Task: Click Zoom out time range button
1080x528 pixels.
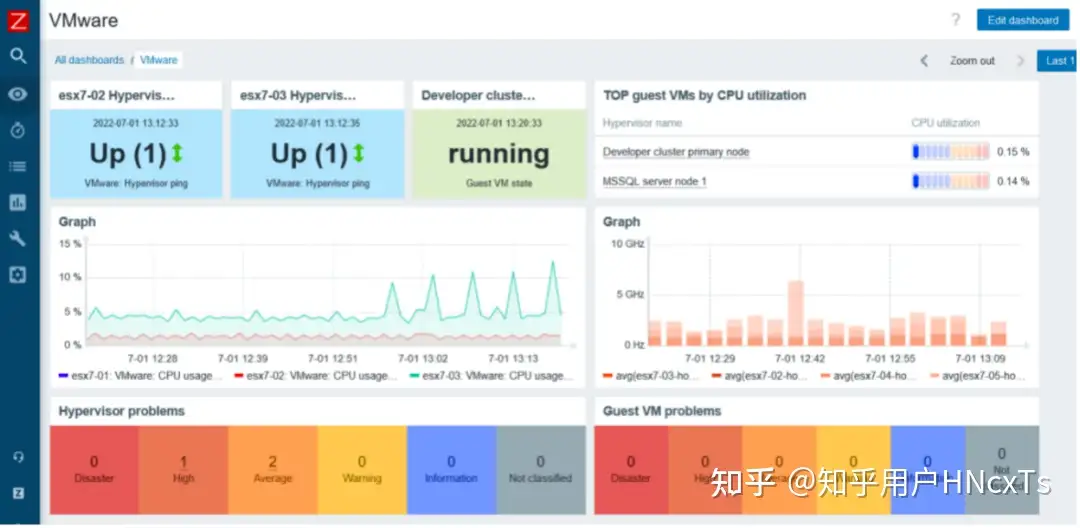Action: [x=972, y=61]
